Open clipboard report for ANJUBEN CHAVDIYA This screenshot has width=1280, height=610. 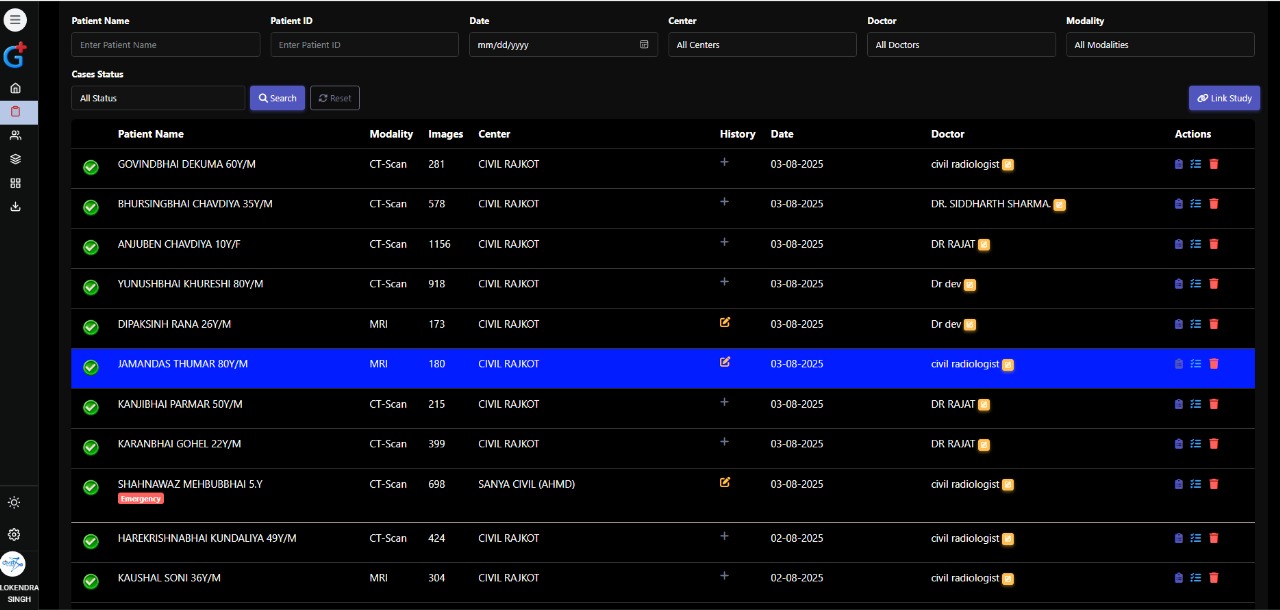coord(1178,244)
